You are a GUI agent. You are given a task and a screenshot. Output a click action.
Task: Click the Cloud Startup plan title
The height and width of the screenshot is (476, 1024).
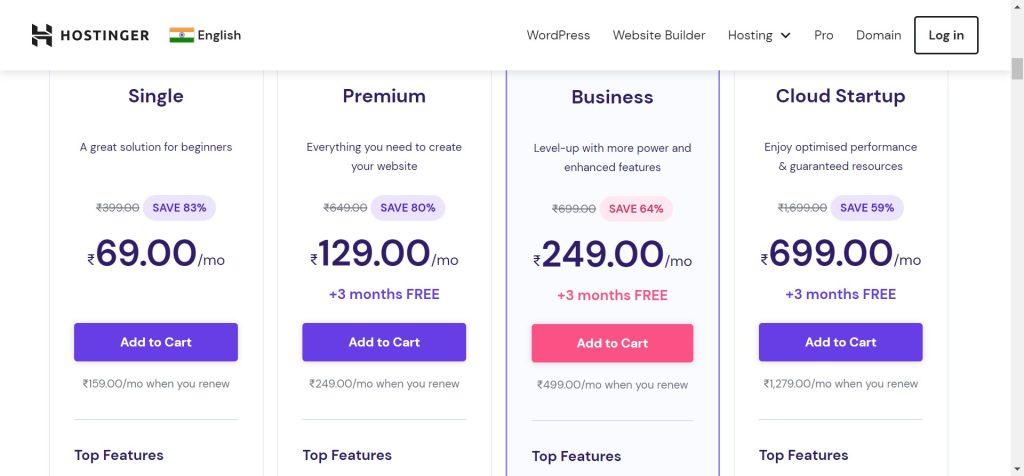(840, 96)
